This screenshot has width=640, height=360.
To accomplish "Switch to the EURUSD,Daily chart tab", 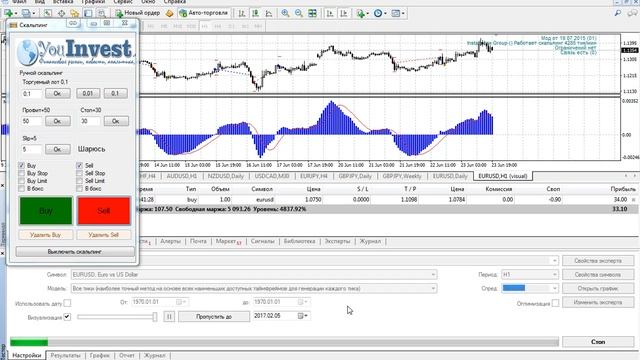I will click(x=450, y=176).
